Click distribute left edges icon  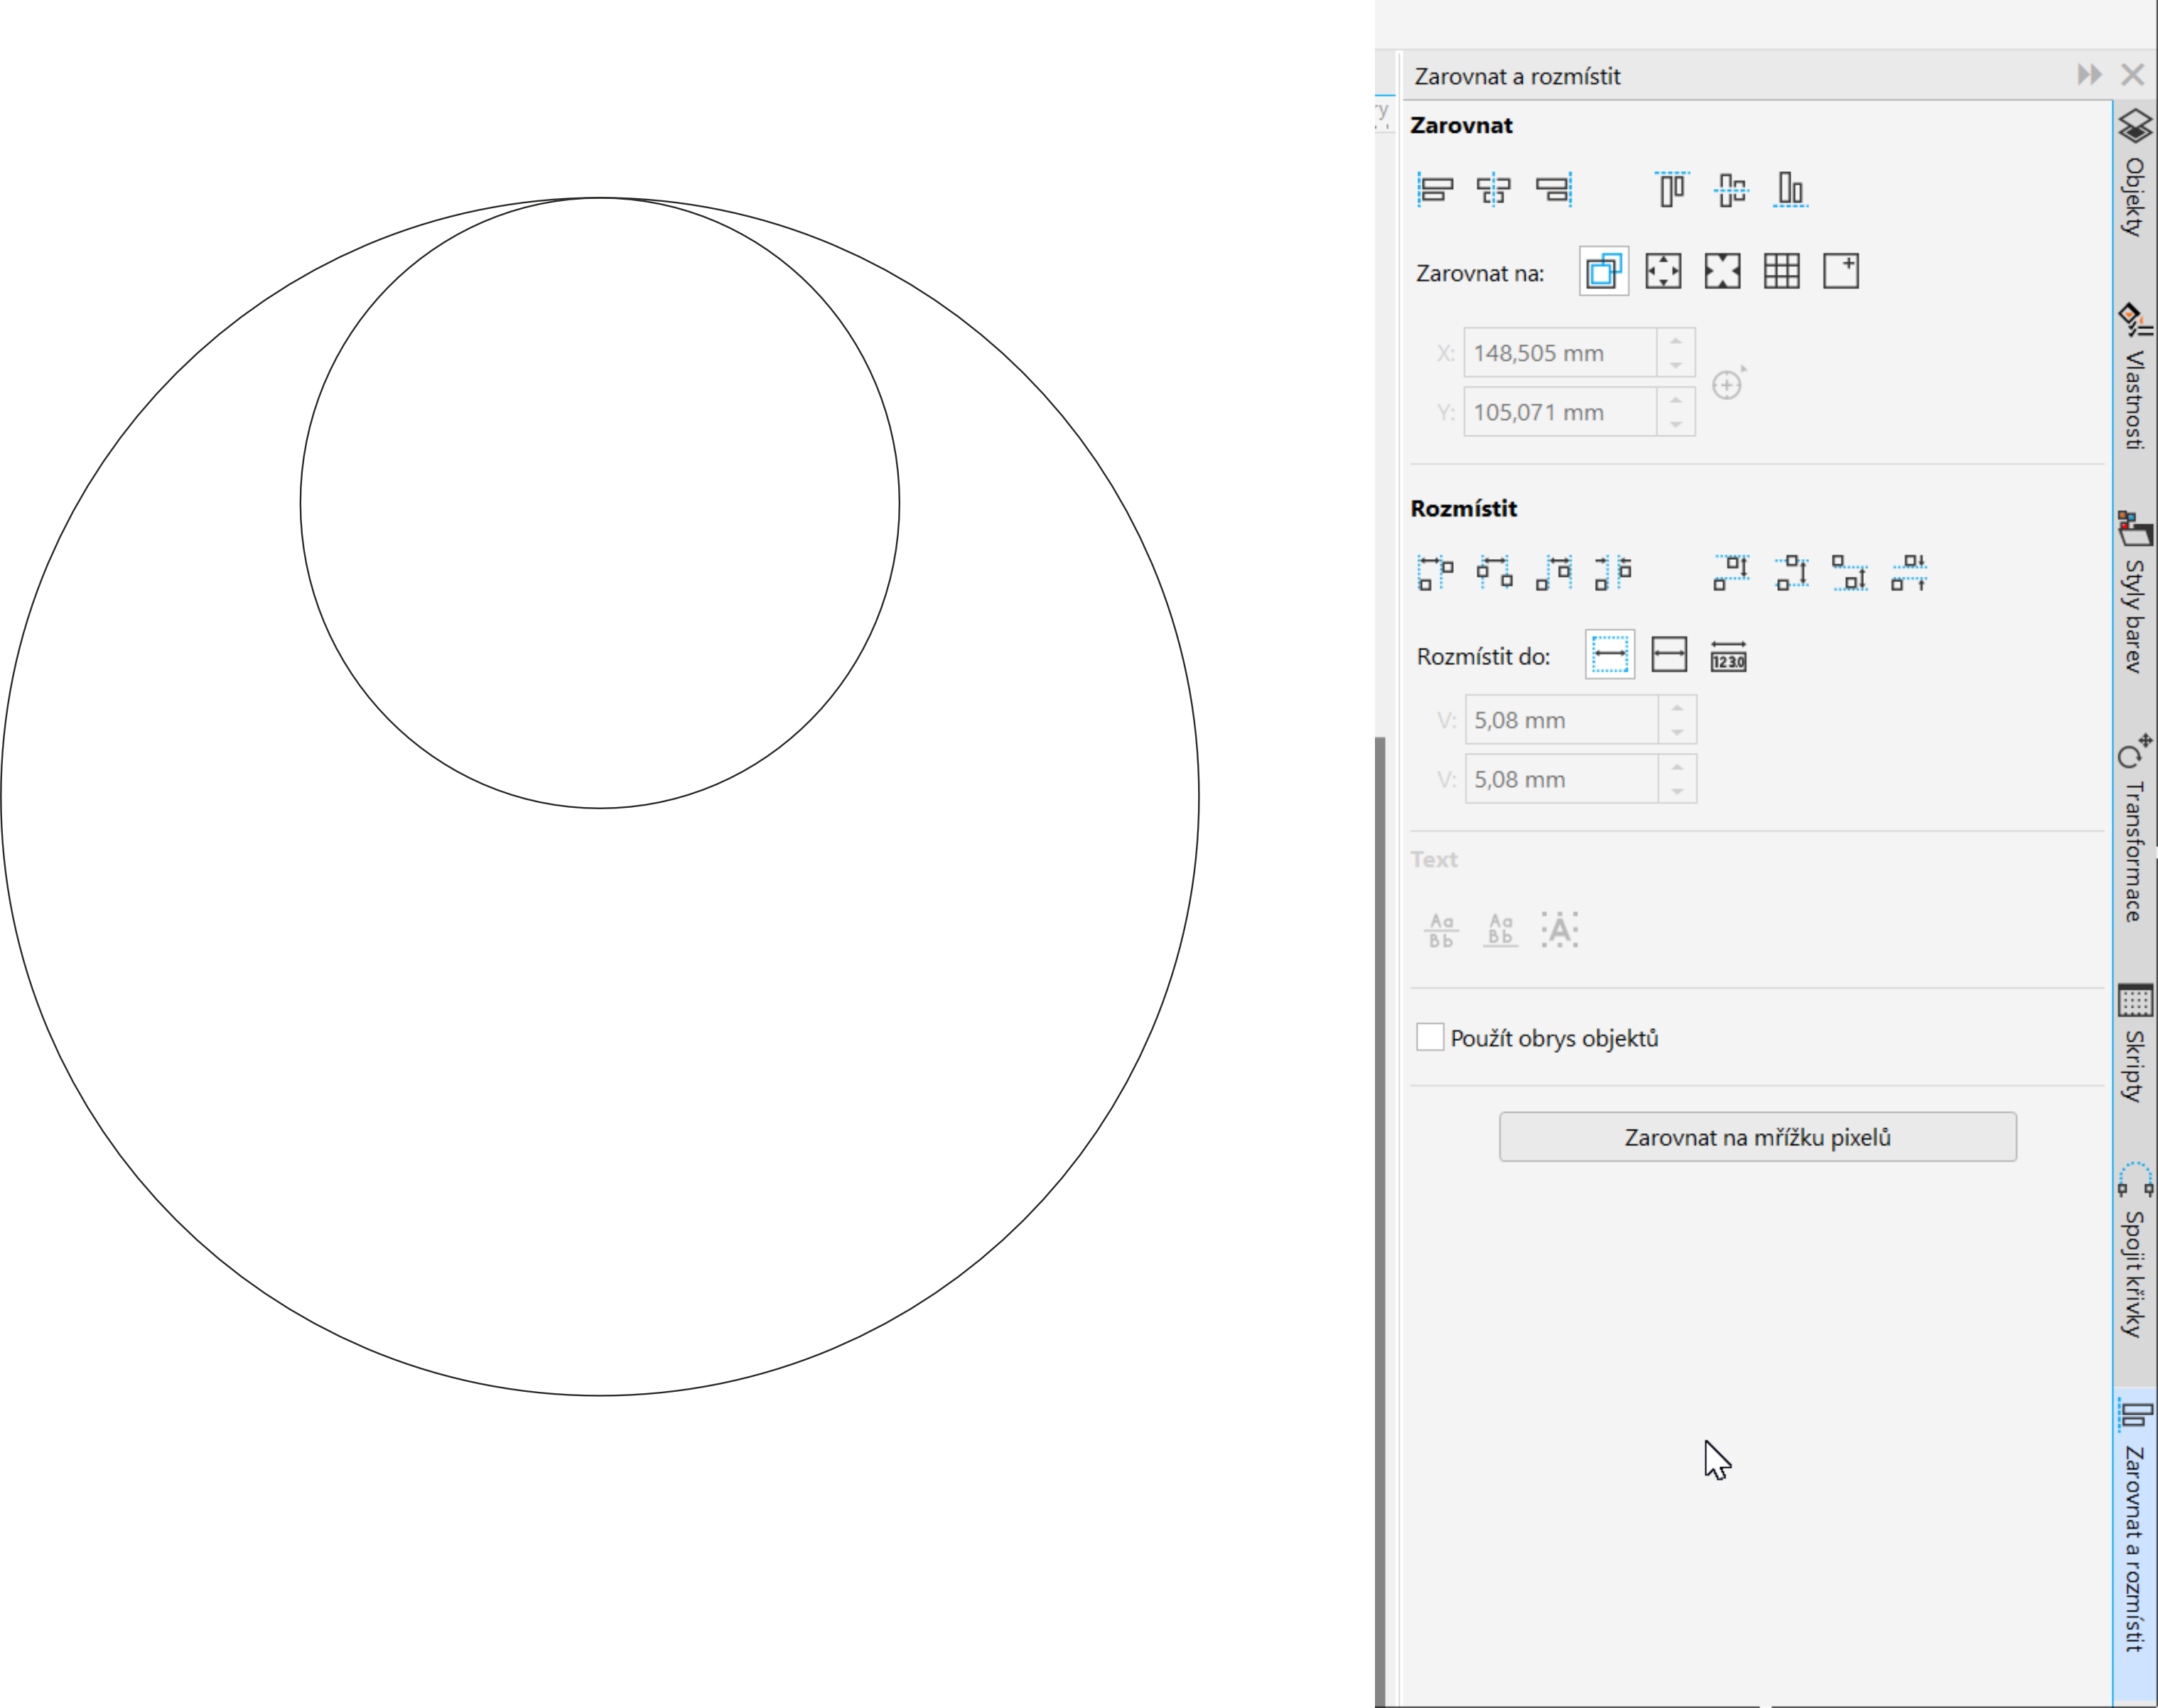[x=1435, y=573]
